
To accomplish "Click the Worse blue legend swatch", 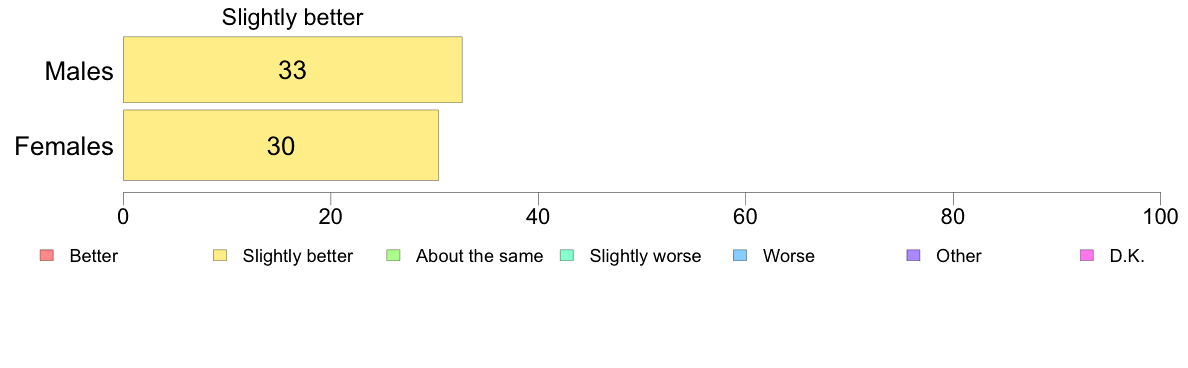I will coord(739,256).
